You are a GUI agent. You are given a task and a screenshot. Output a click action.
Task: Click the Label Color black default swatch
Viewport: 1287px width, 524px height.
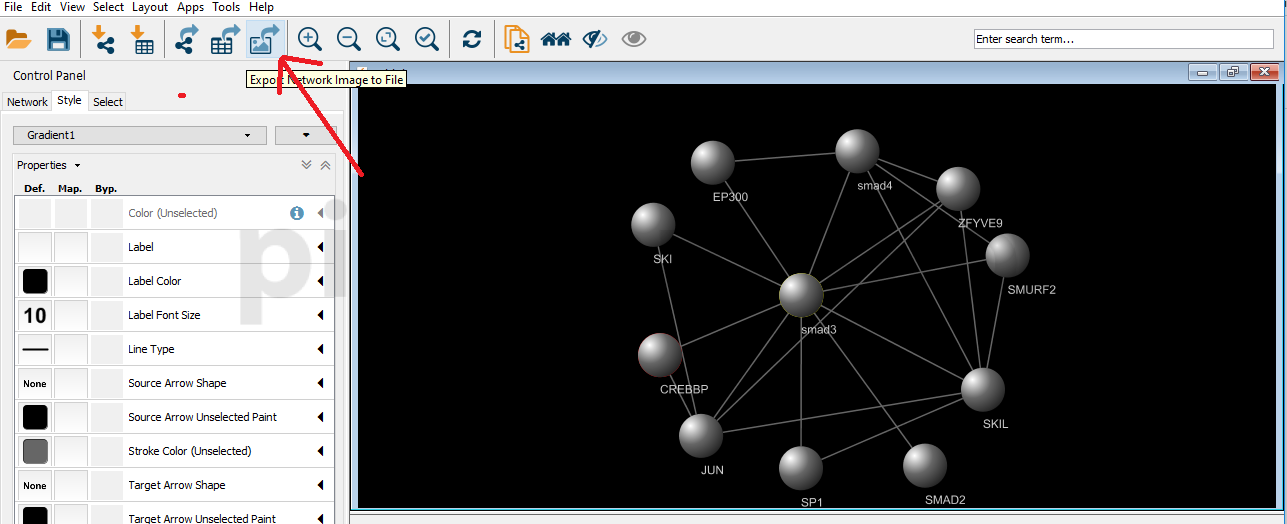[35, 281]
